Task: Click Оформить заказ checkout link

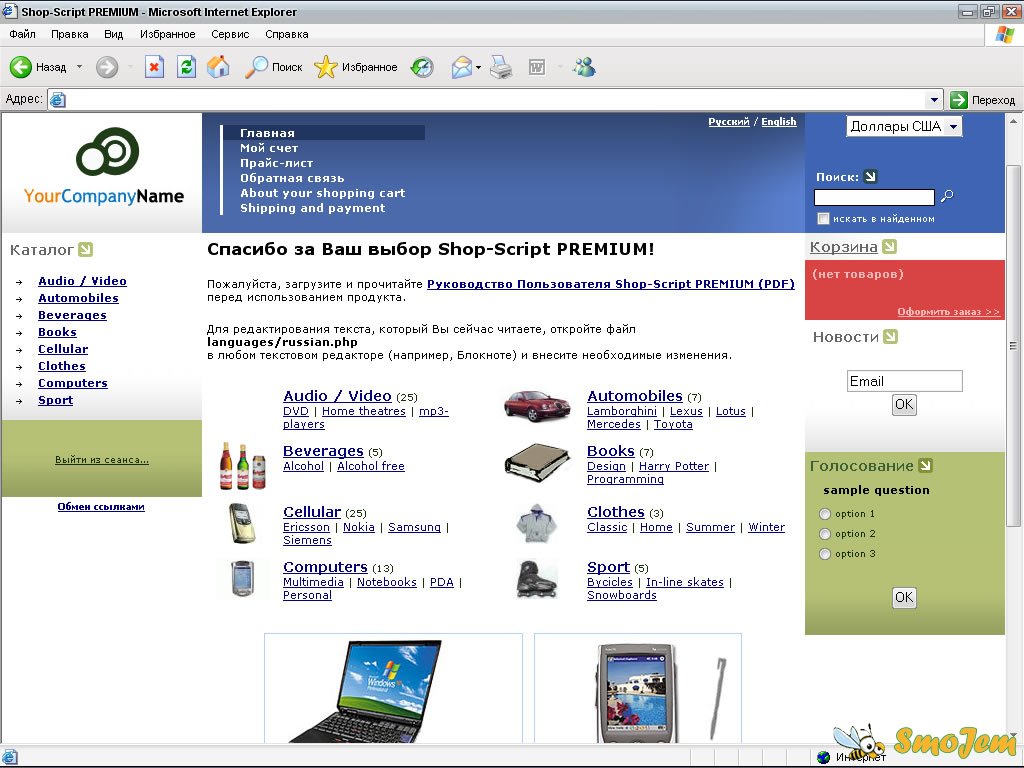Action: 948,312
